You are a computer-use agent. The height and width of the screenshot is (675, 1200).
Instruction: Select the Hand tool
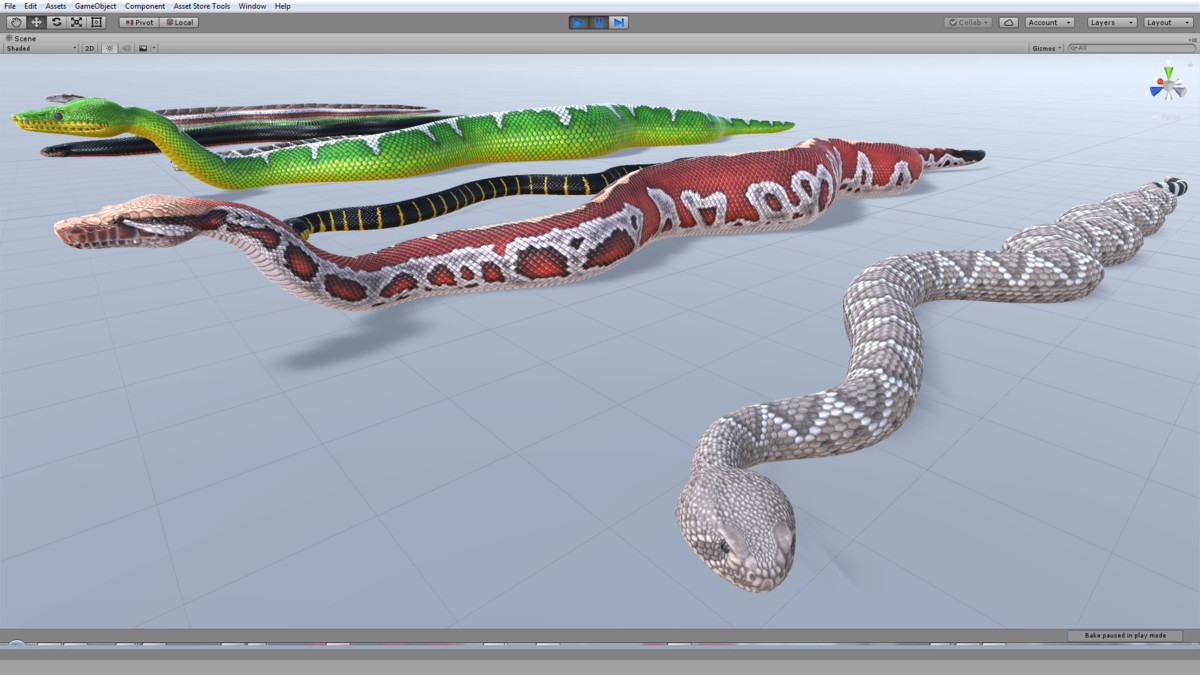click(x=16, y=22)
